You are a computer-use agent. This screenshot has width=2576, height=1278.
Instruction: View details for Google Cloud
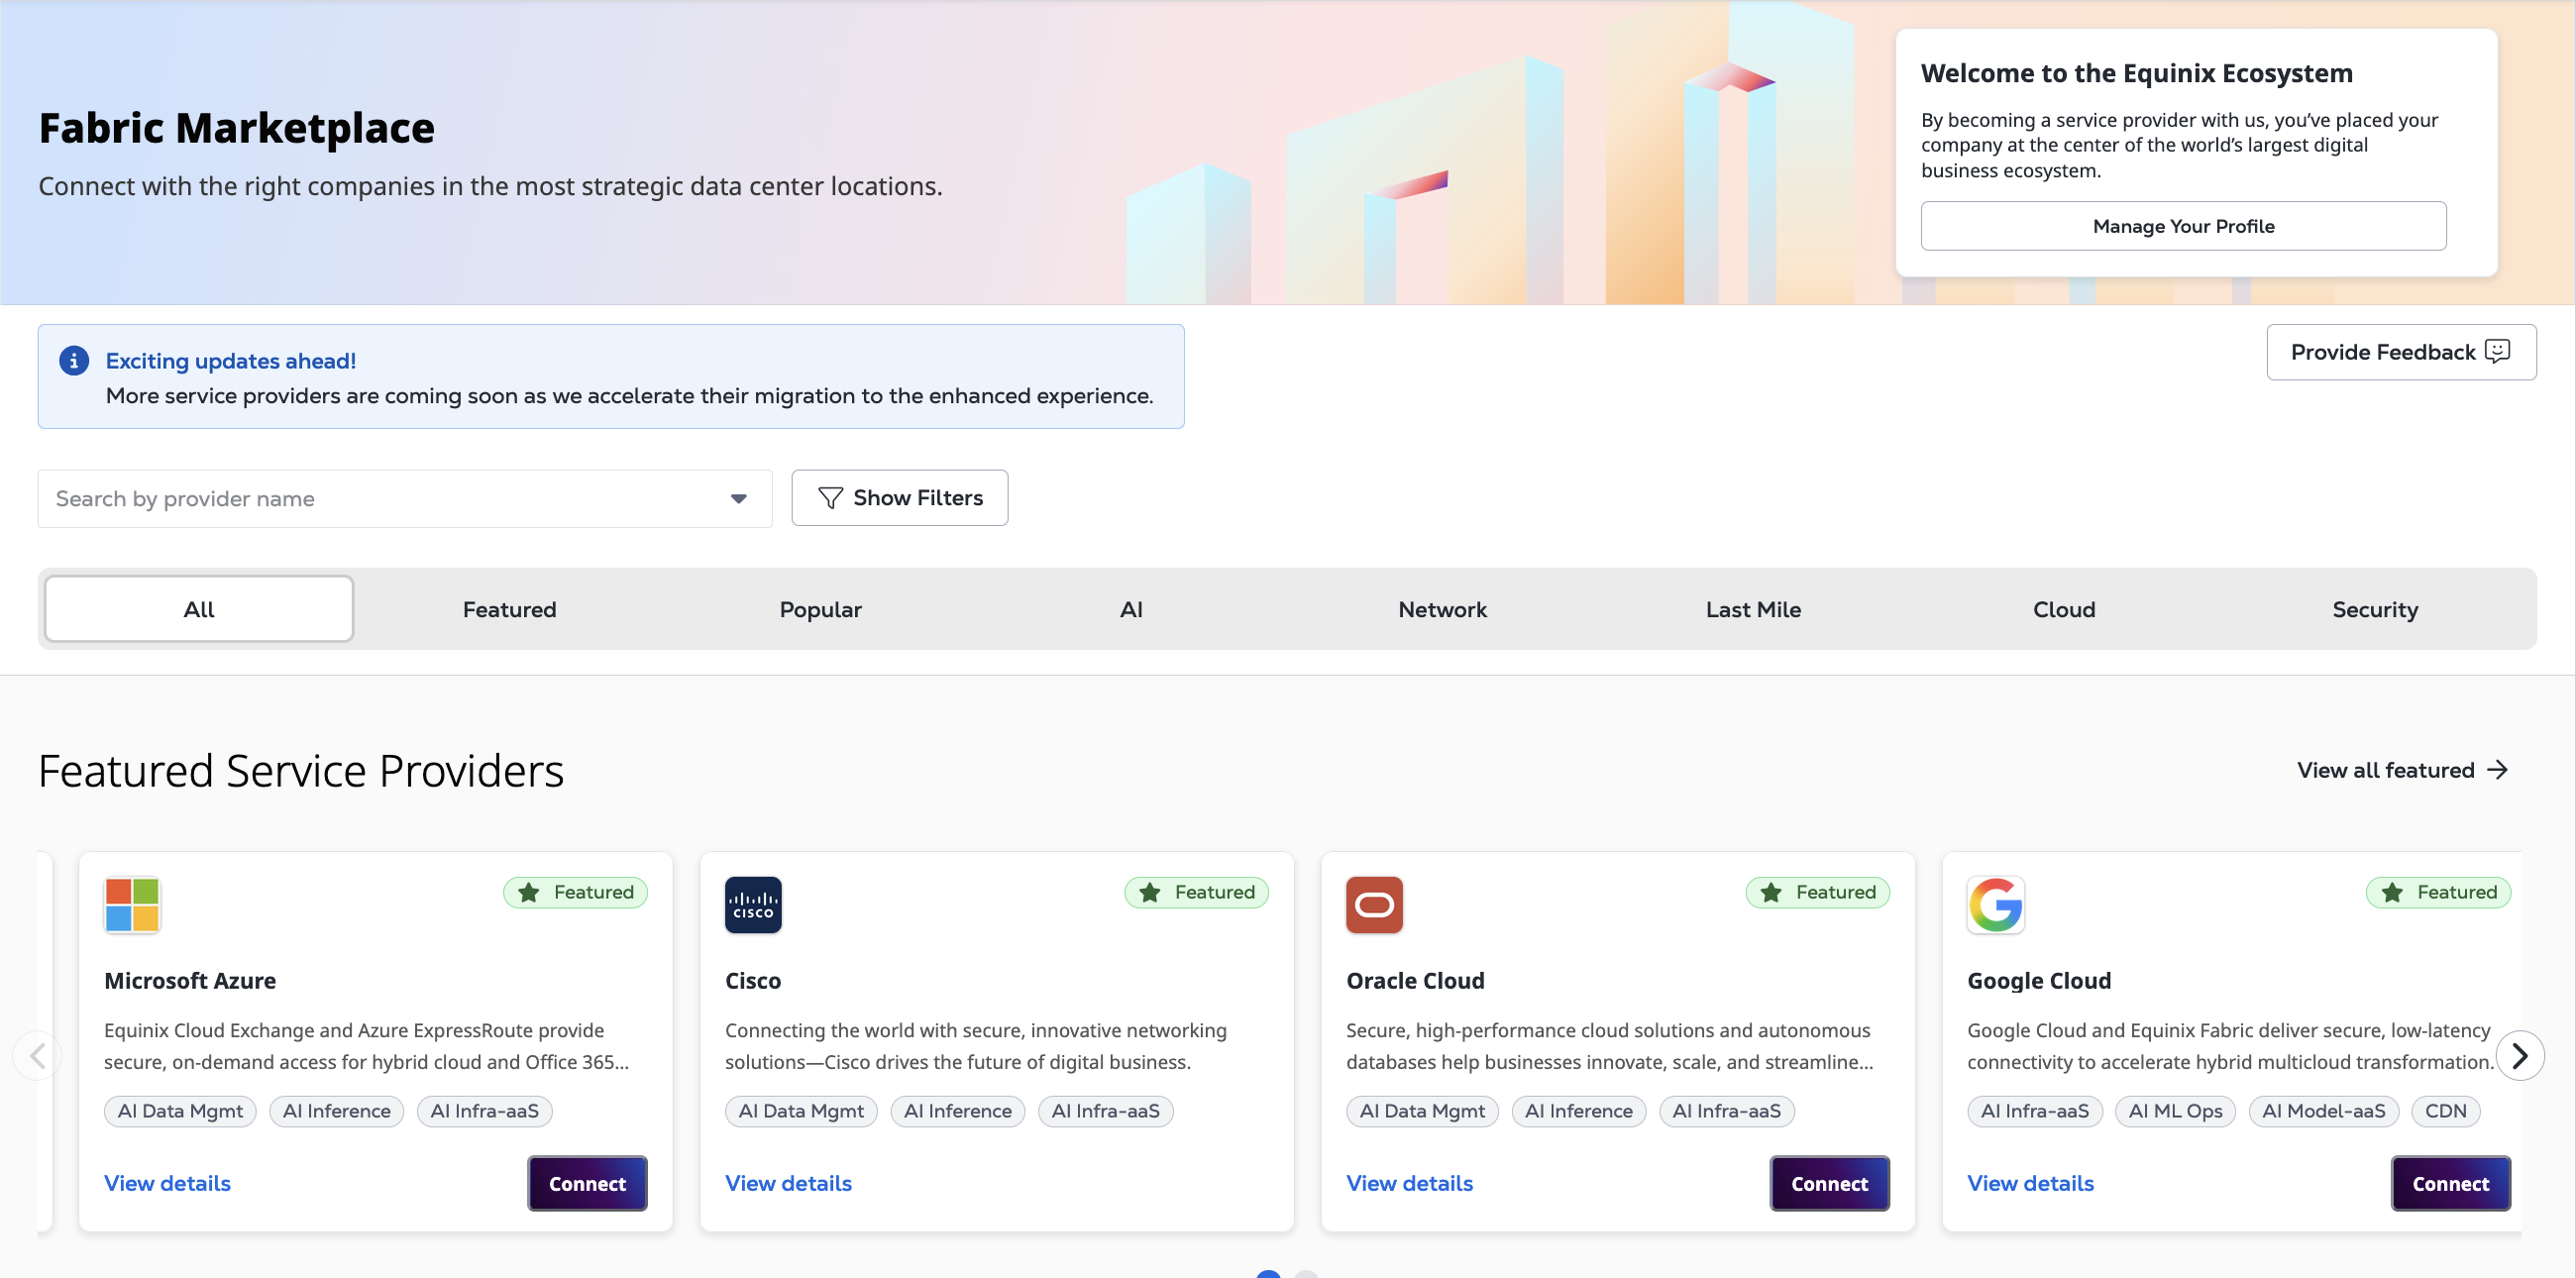point(2030,1183)
